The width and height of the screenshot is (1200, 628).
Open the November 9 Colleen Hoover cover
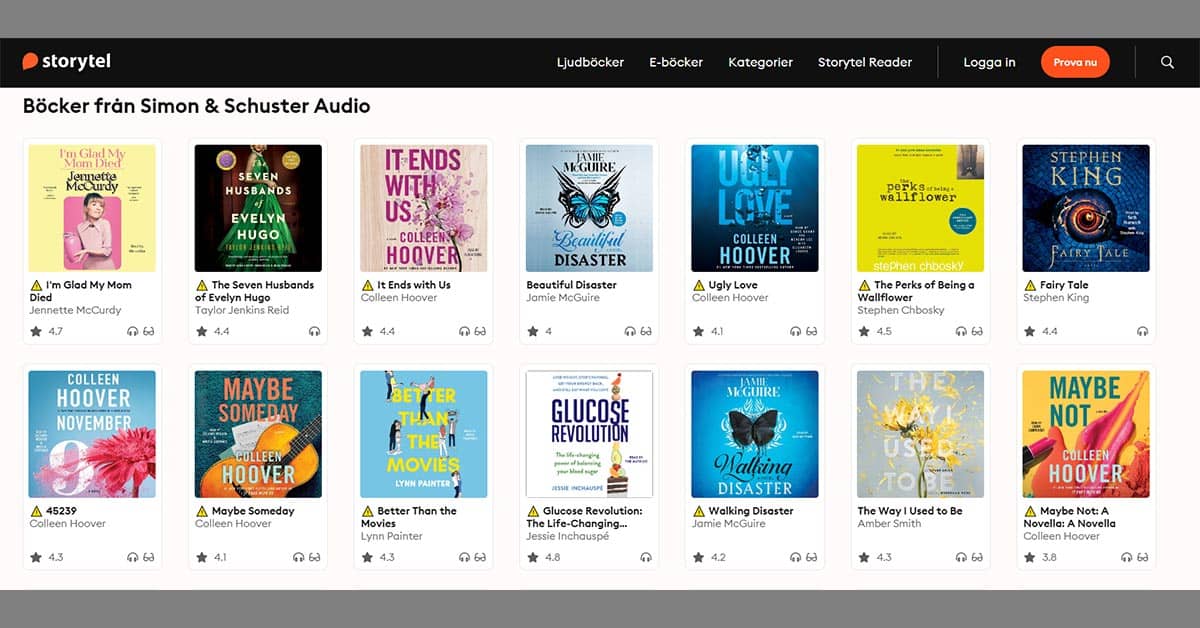click(x=92, y=434)
